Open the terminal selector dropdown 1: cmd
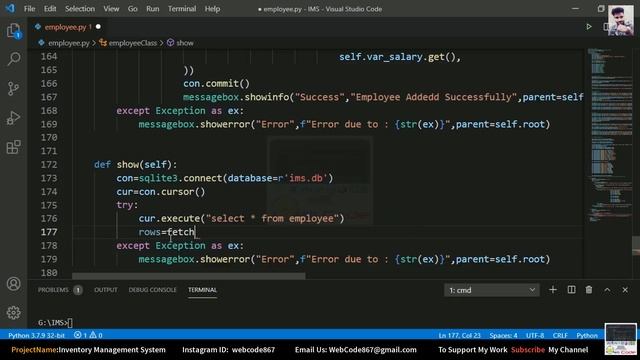Screen dimensions: 640x360 (x=491, y=290)
